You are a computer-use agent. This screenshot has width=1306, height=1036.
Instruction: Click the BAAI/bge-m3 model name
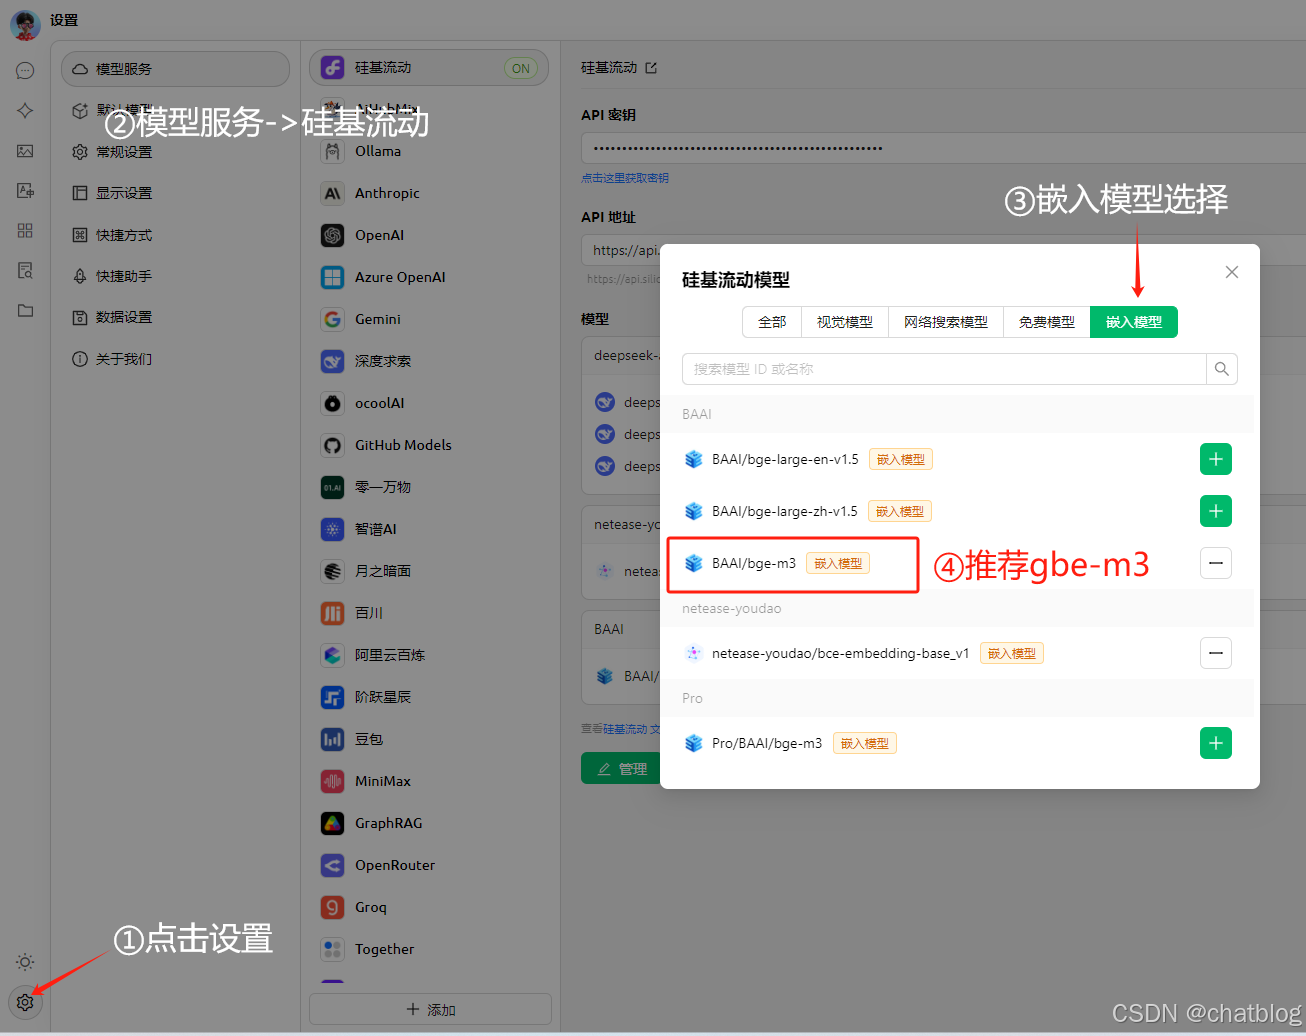pos(754,563)
